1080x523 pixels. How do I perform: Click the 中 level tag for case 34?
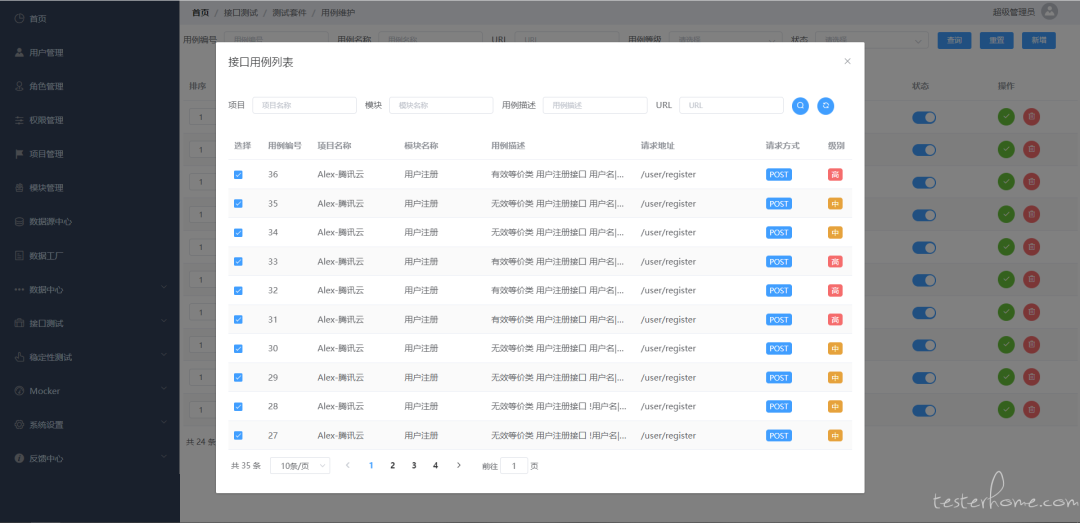(x=835, y=233)
